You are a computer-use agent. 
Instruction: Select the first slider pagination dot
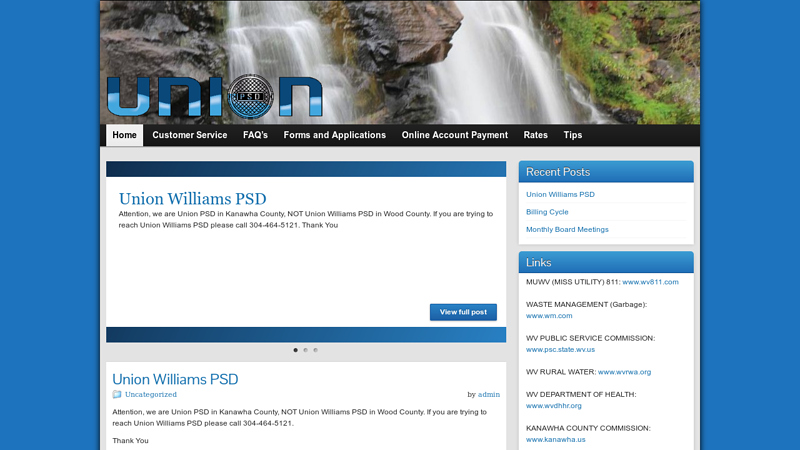pyautogui.click(x=296, y=350)
